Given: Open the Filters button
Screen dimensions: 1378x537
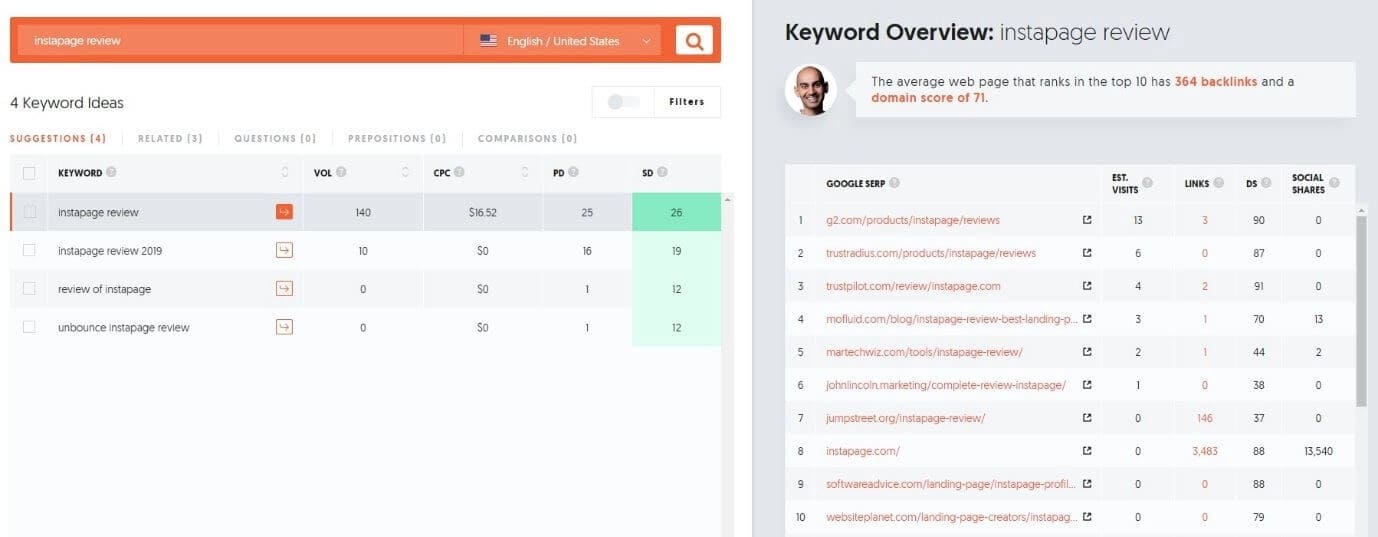Looking at the screenshot, I should (x=687, y=102).
